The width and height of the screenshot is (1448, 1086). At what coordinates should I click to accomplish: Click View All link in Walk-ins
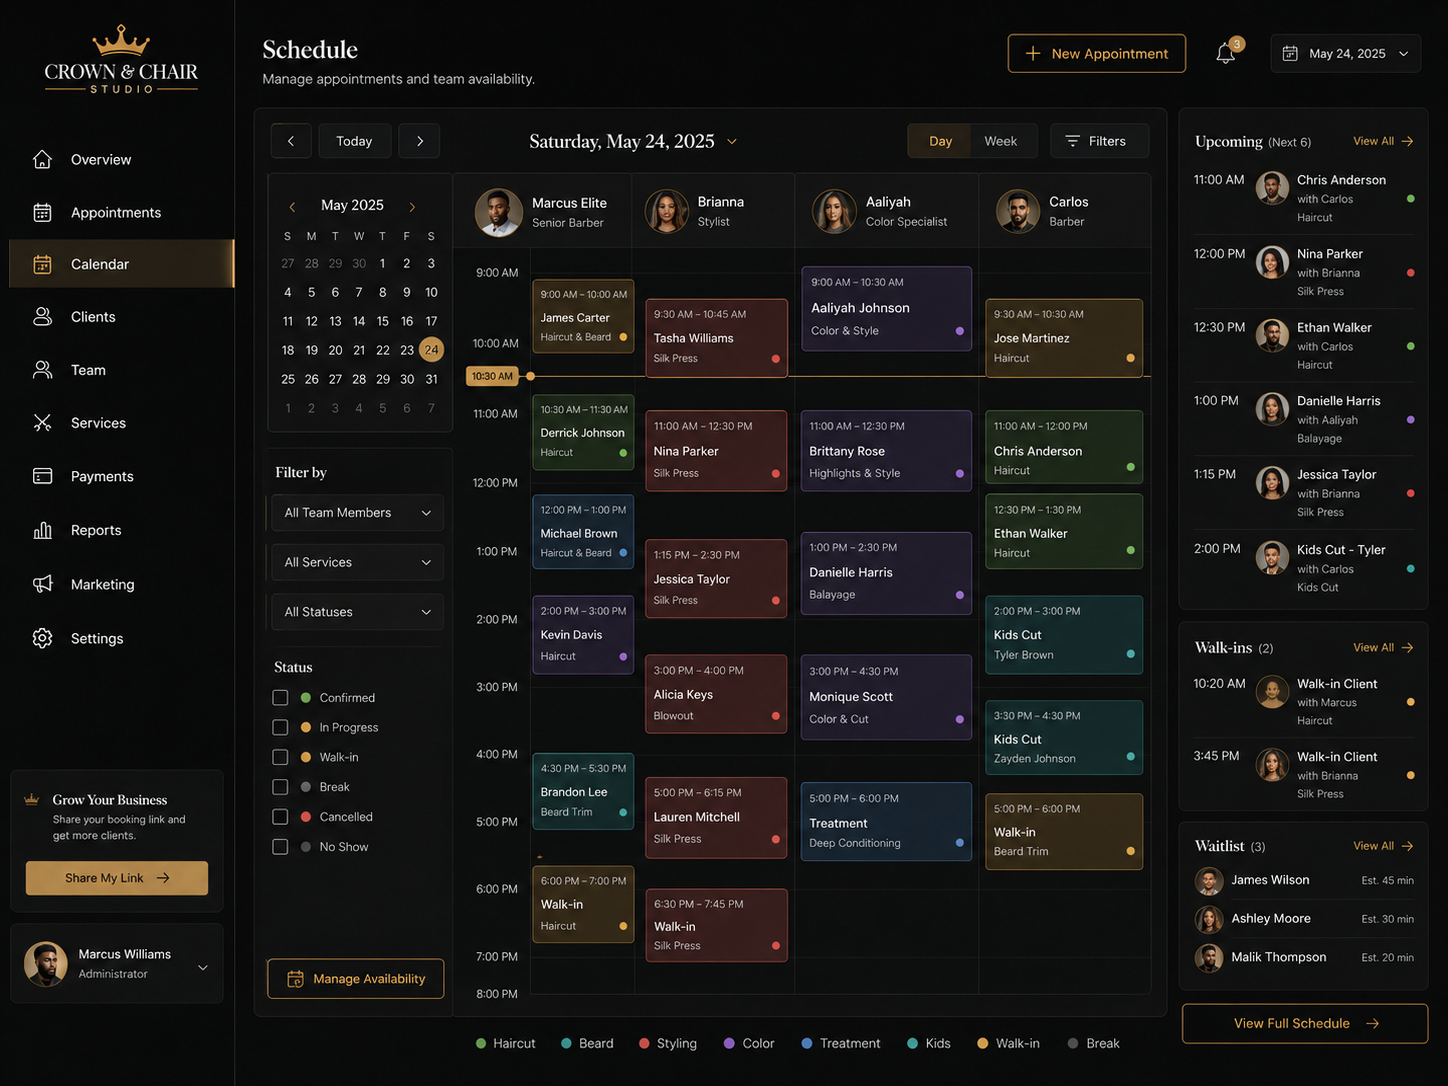1383,648
